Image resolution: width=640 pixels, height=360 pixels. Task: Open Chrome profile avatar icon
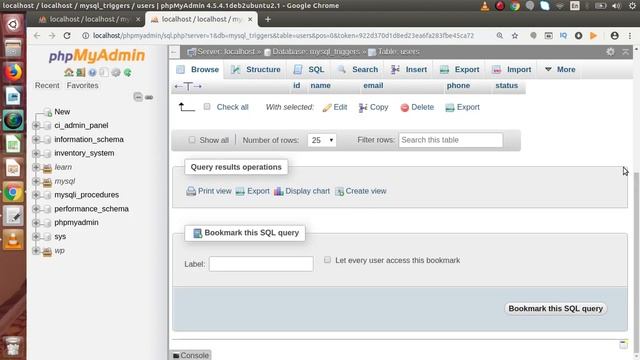[614, 36]
